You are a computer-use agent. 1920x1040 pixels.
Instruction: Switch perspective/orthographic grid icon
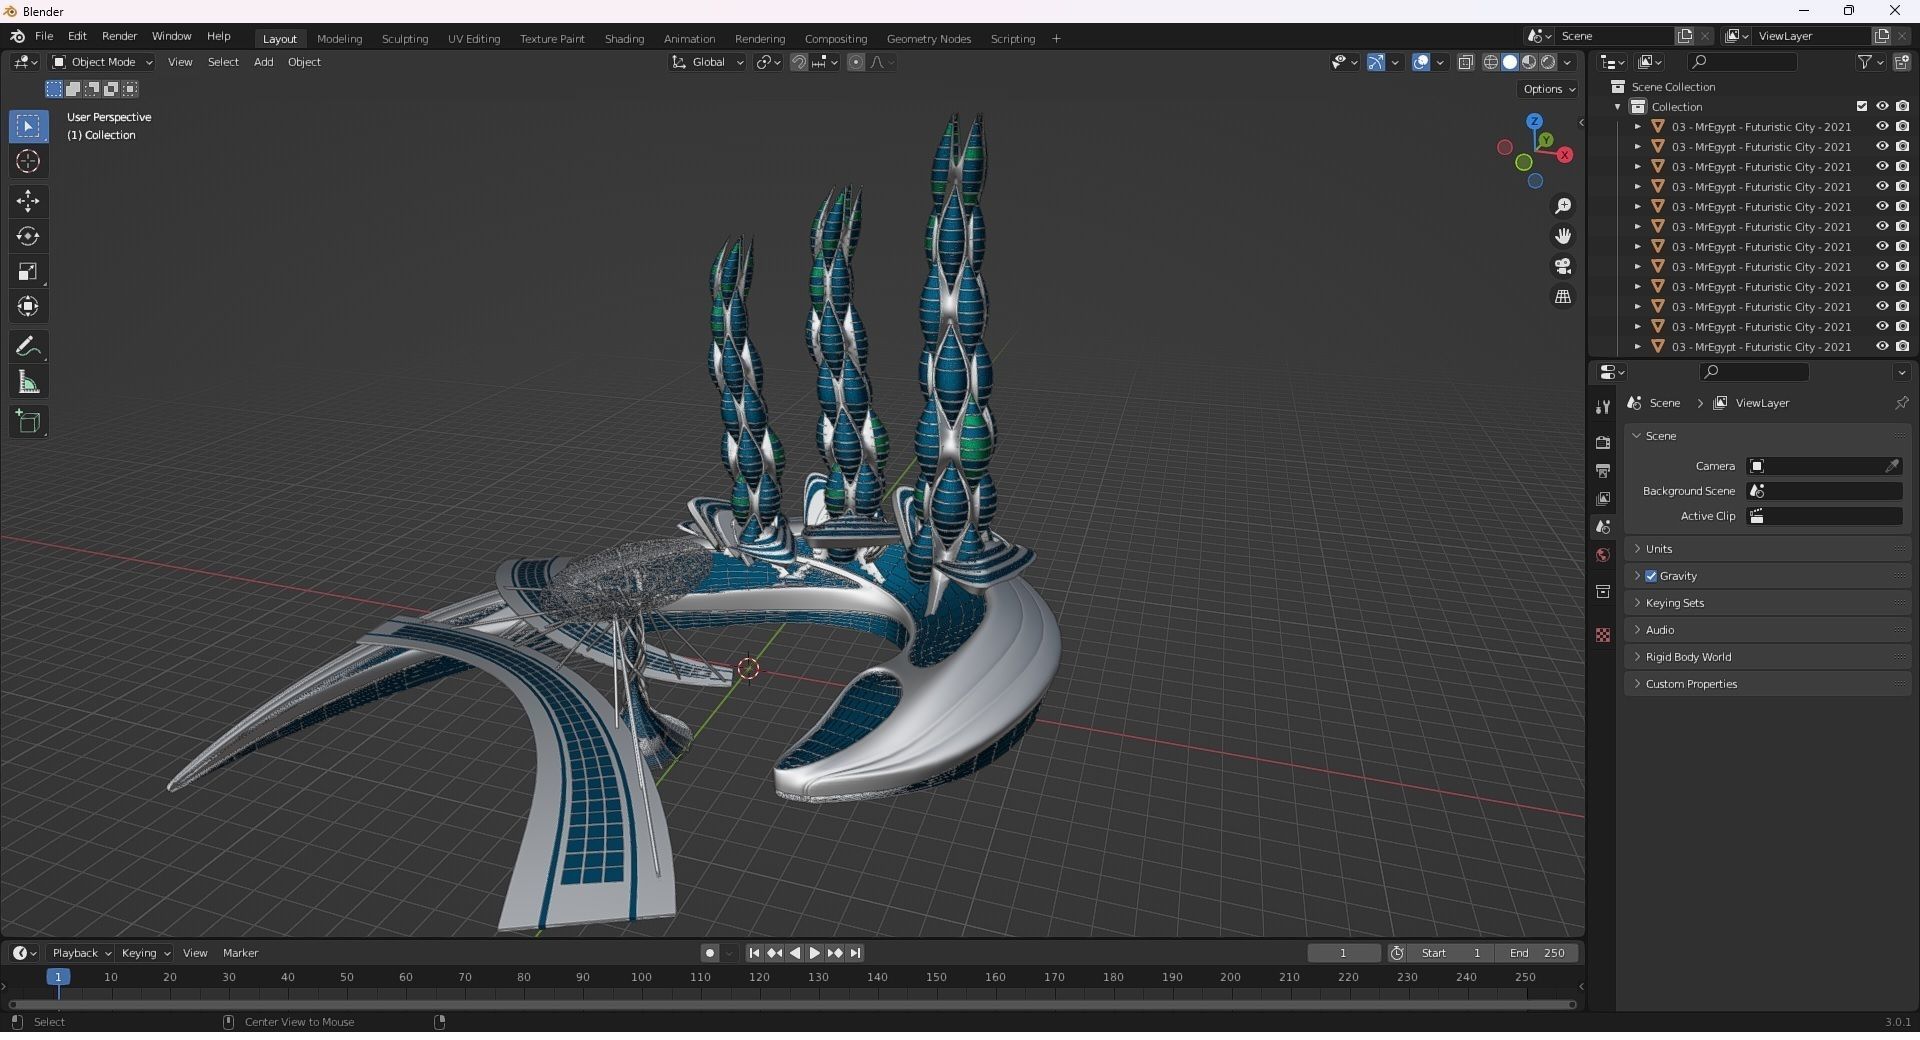click(x=1563, y=297)
